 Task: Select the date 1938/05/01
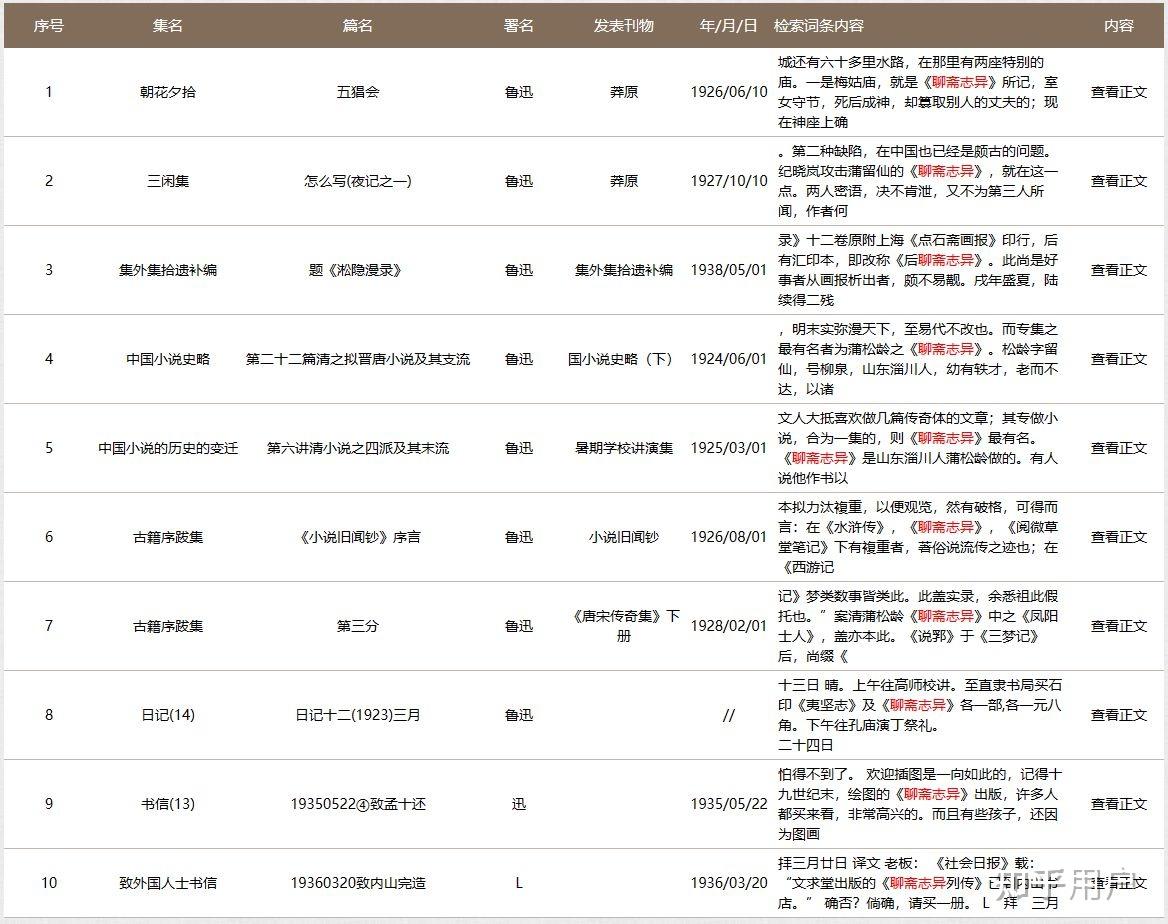[x=729, y=270]
